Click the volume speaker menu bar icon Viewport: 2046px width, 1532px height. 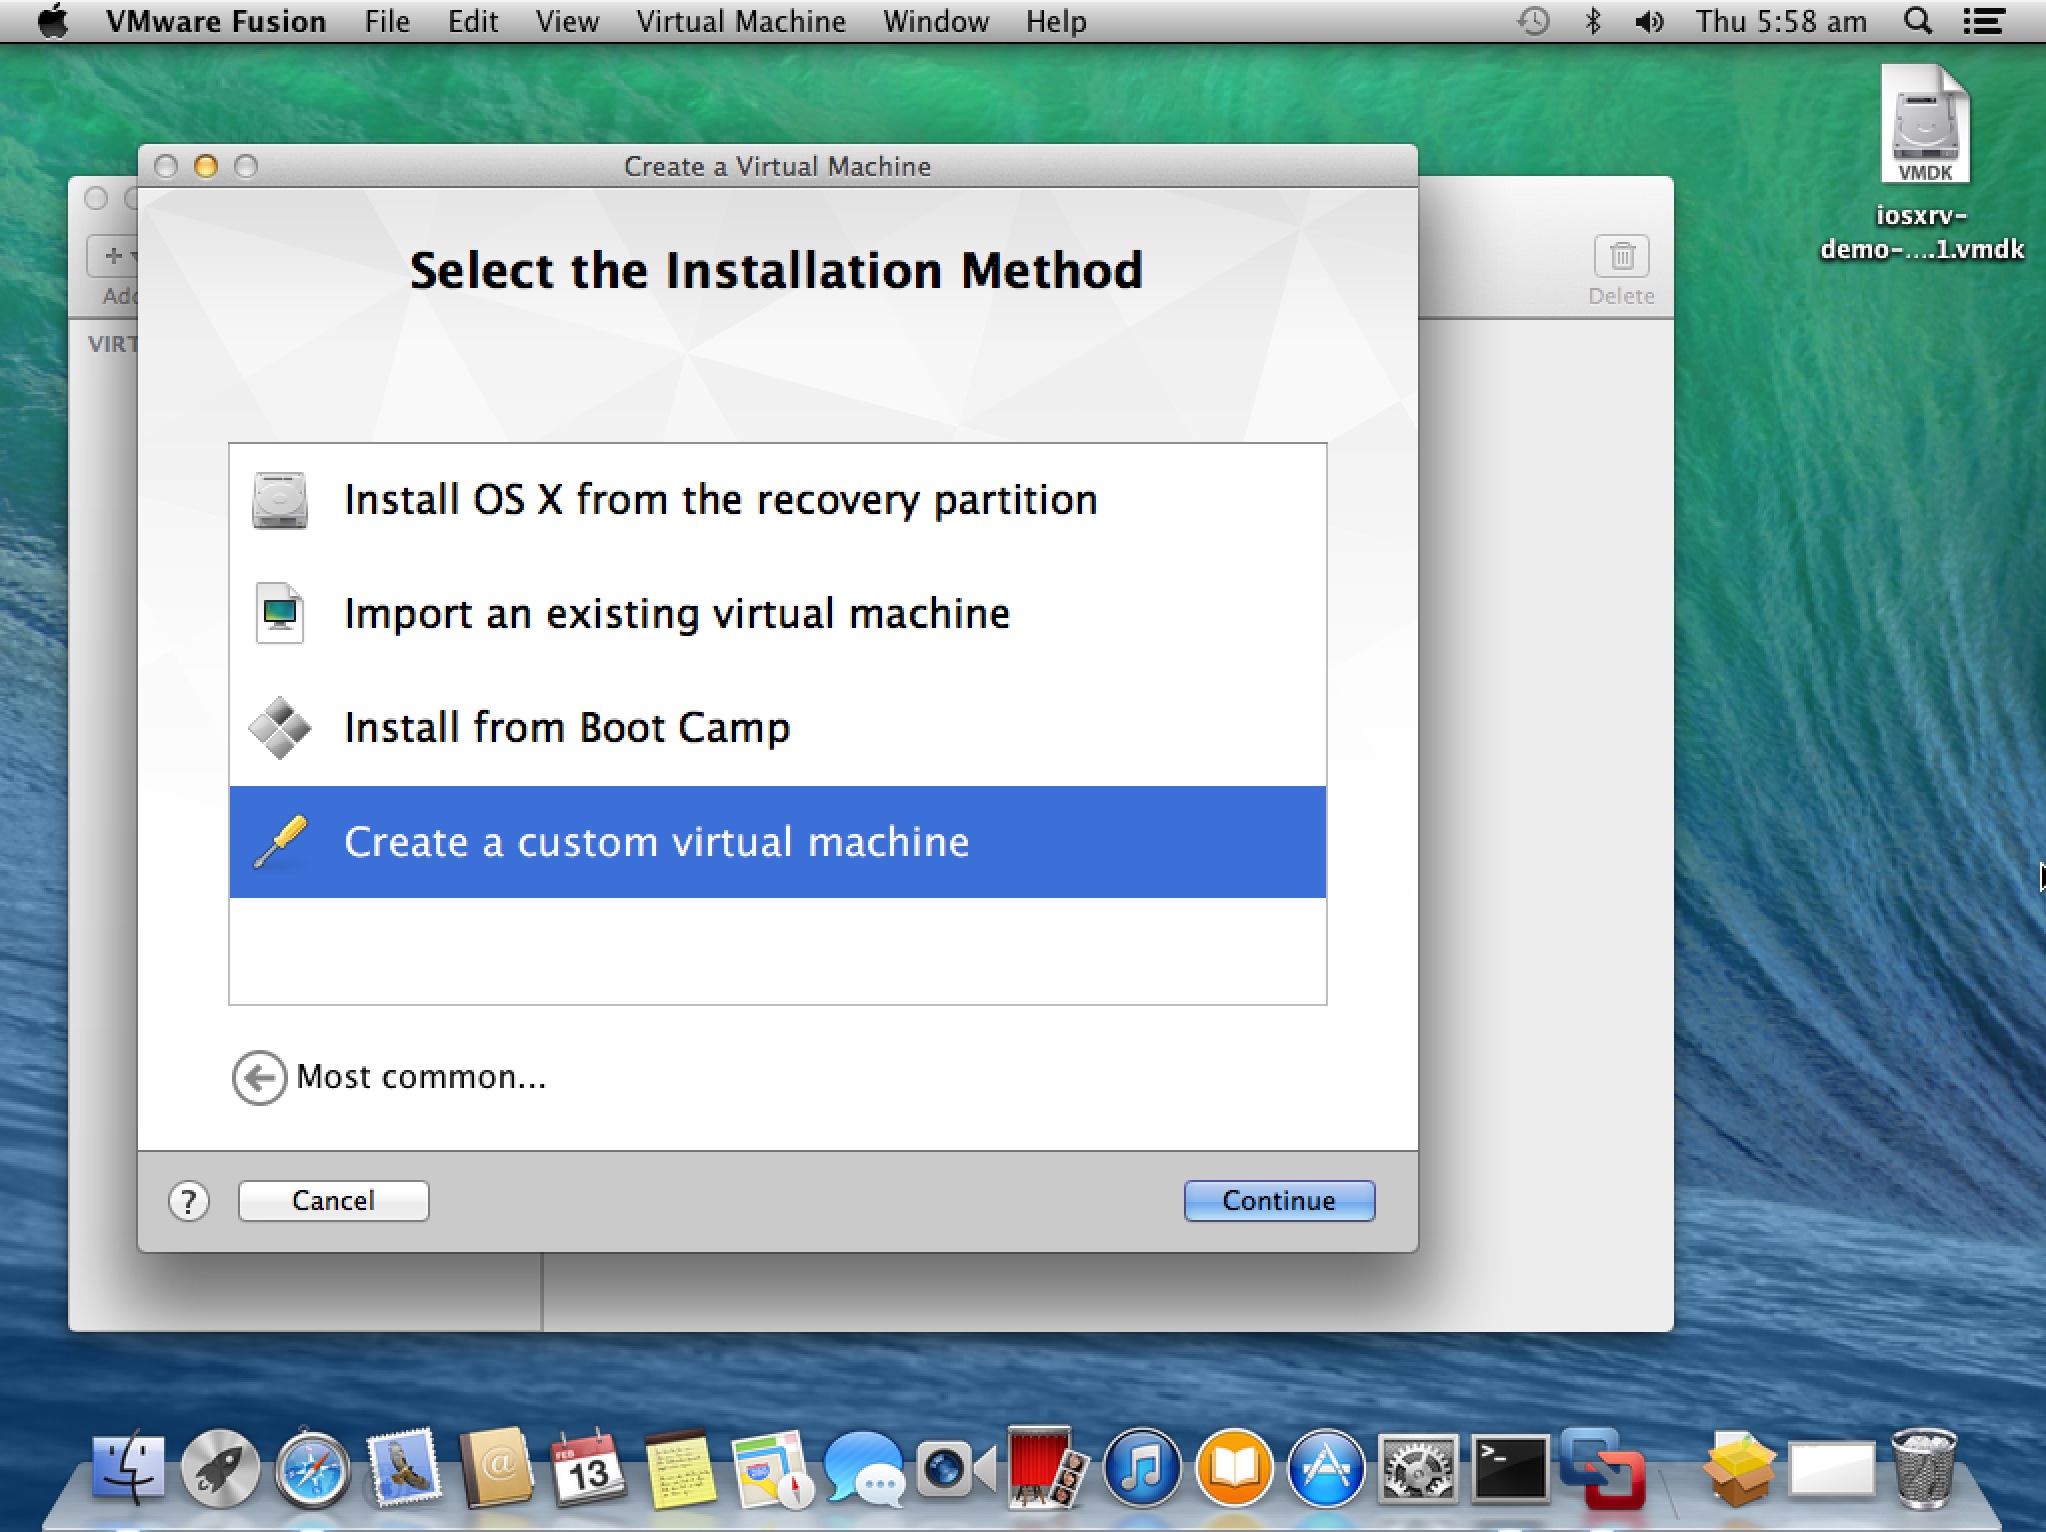click(1649, 21)
